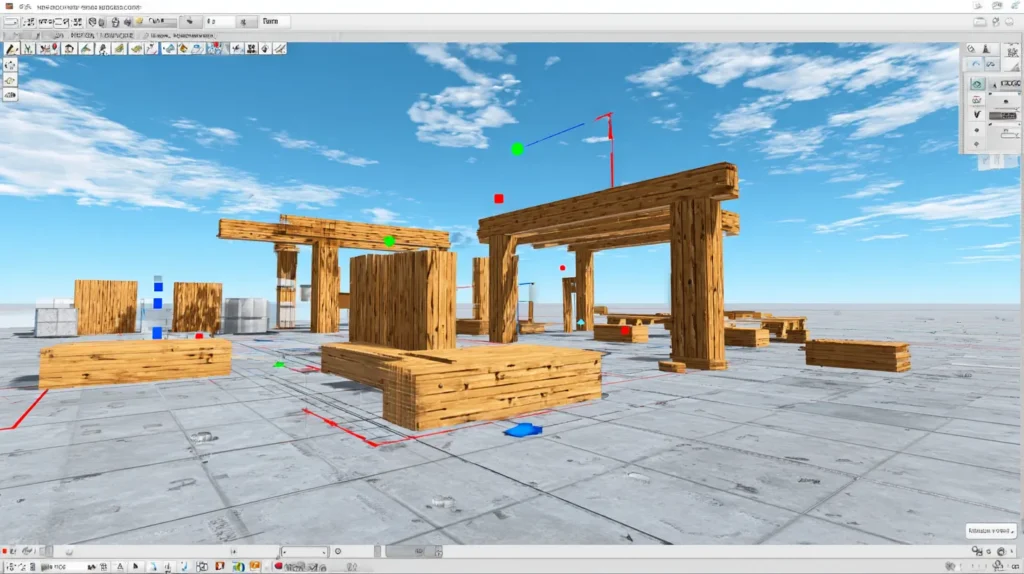Select the pencil draw tool in the toolbar
Image resolution: width=1024 pixels, height=574 pixels.
12,47
